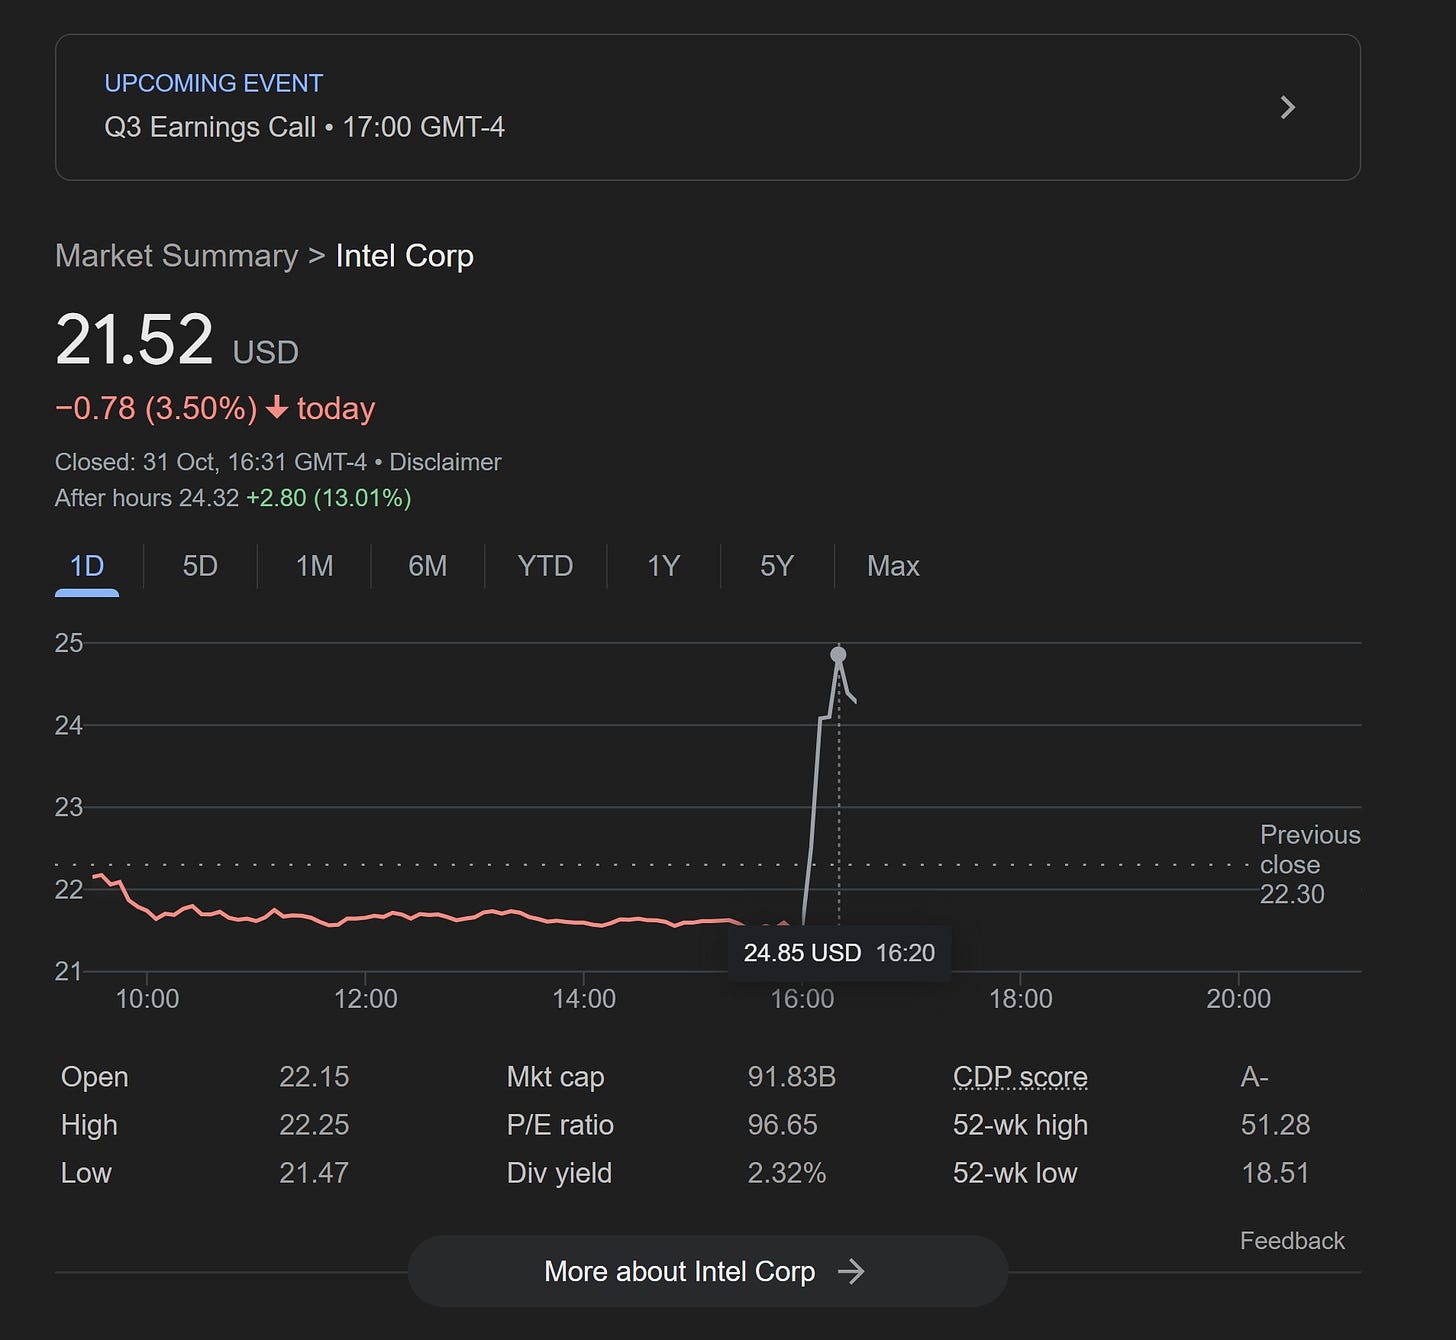Click the P/E ratio label

[560, 1125]
